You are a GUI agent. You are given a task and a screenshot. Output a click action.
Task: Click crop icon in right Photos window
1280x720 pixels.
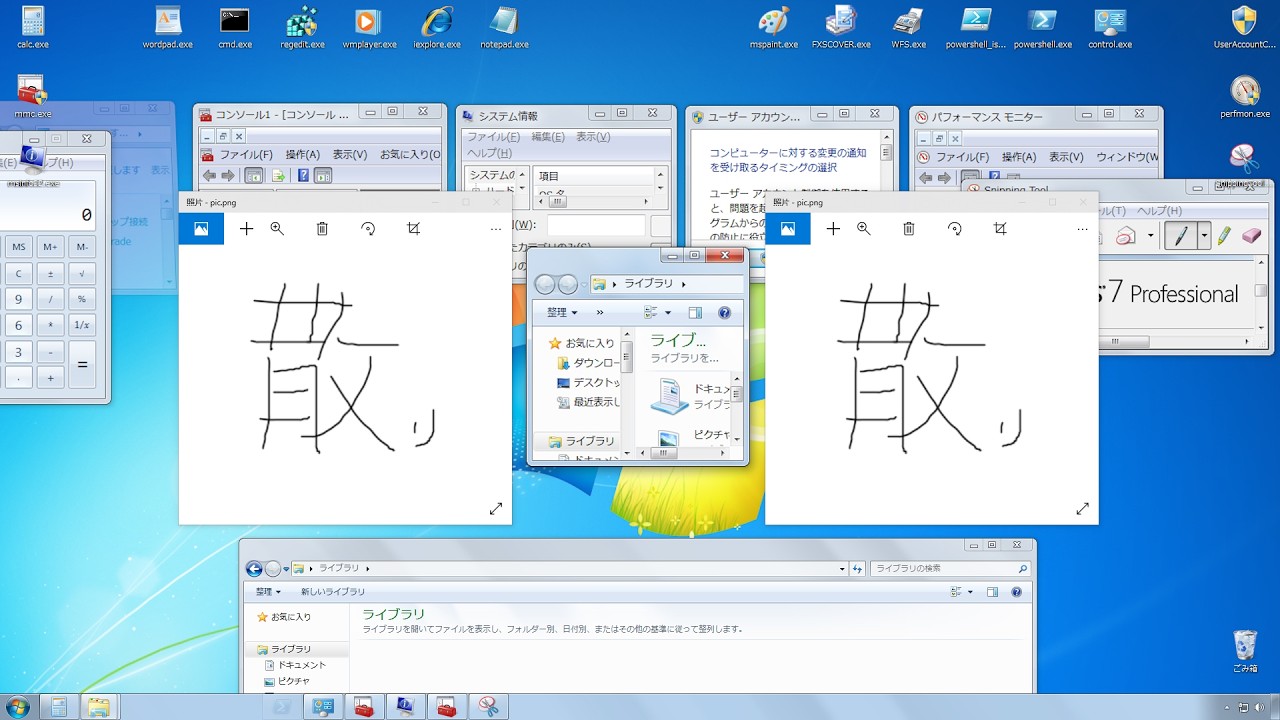(1000, 229)
